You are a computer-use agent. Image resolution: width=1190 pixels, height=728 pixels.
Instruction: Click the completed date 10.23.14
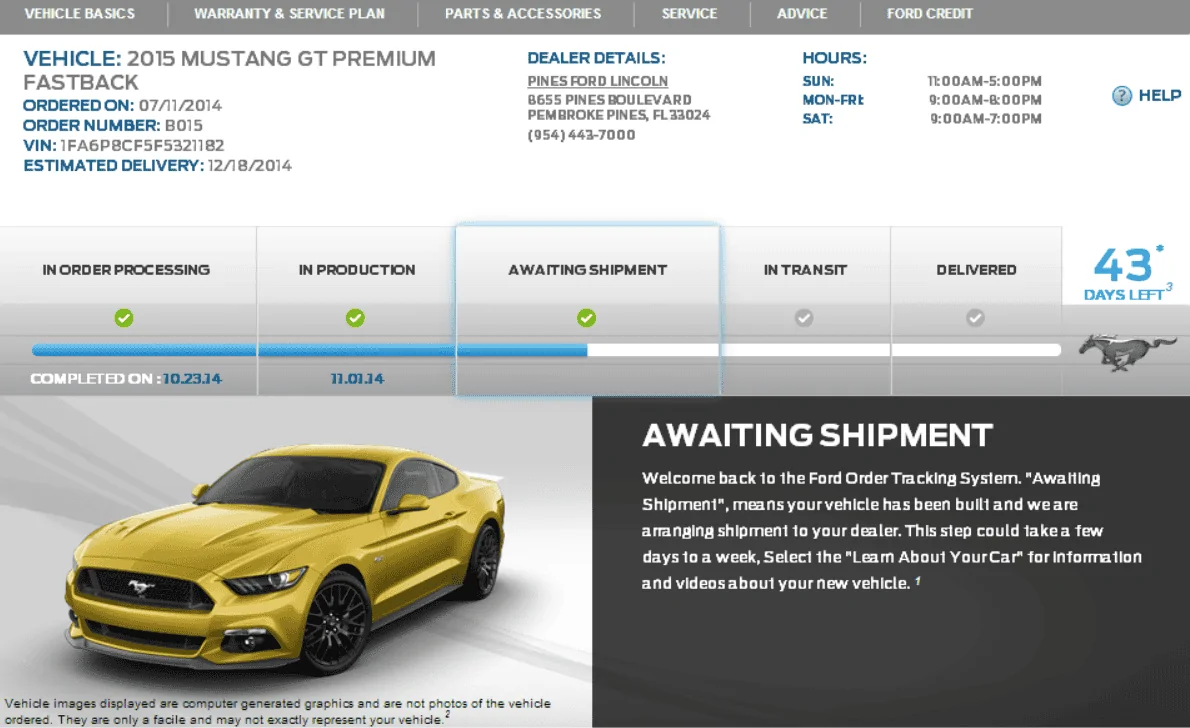(x=192, y=379)
